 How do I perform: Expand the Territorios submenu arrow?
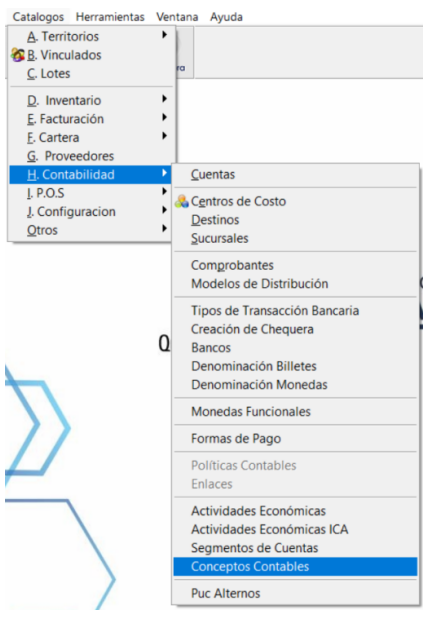tap(165, 35)
